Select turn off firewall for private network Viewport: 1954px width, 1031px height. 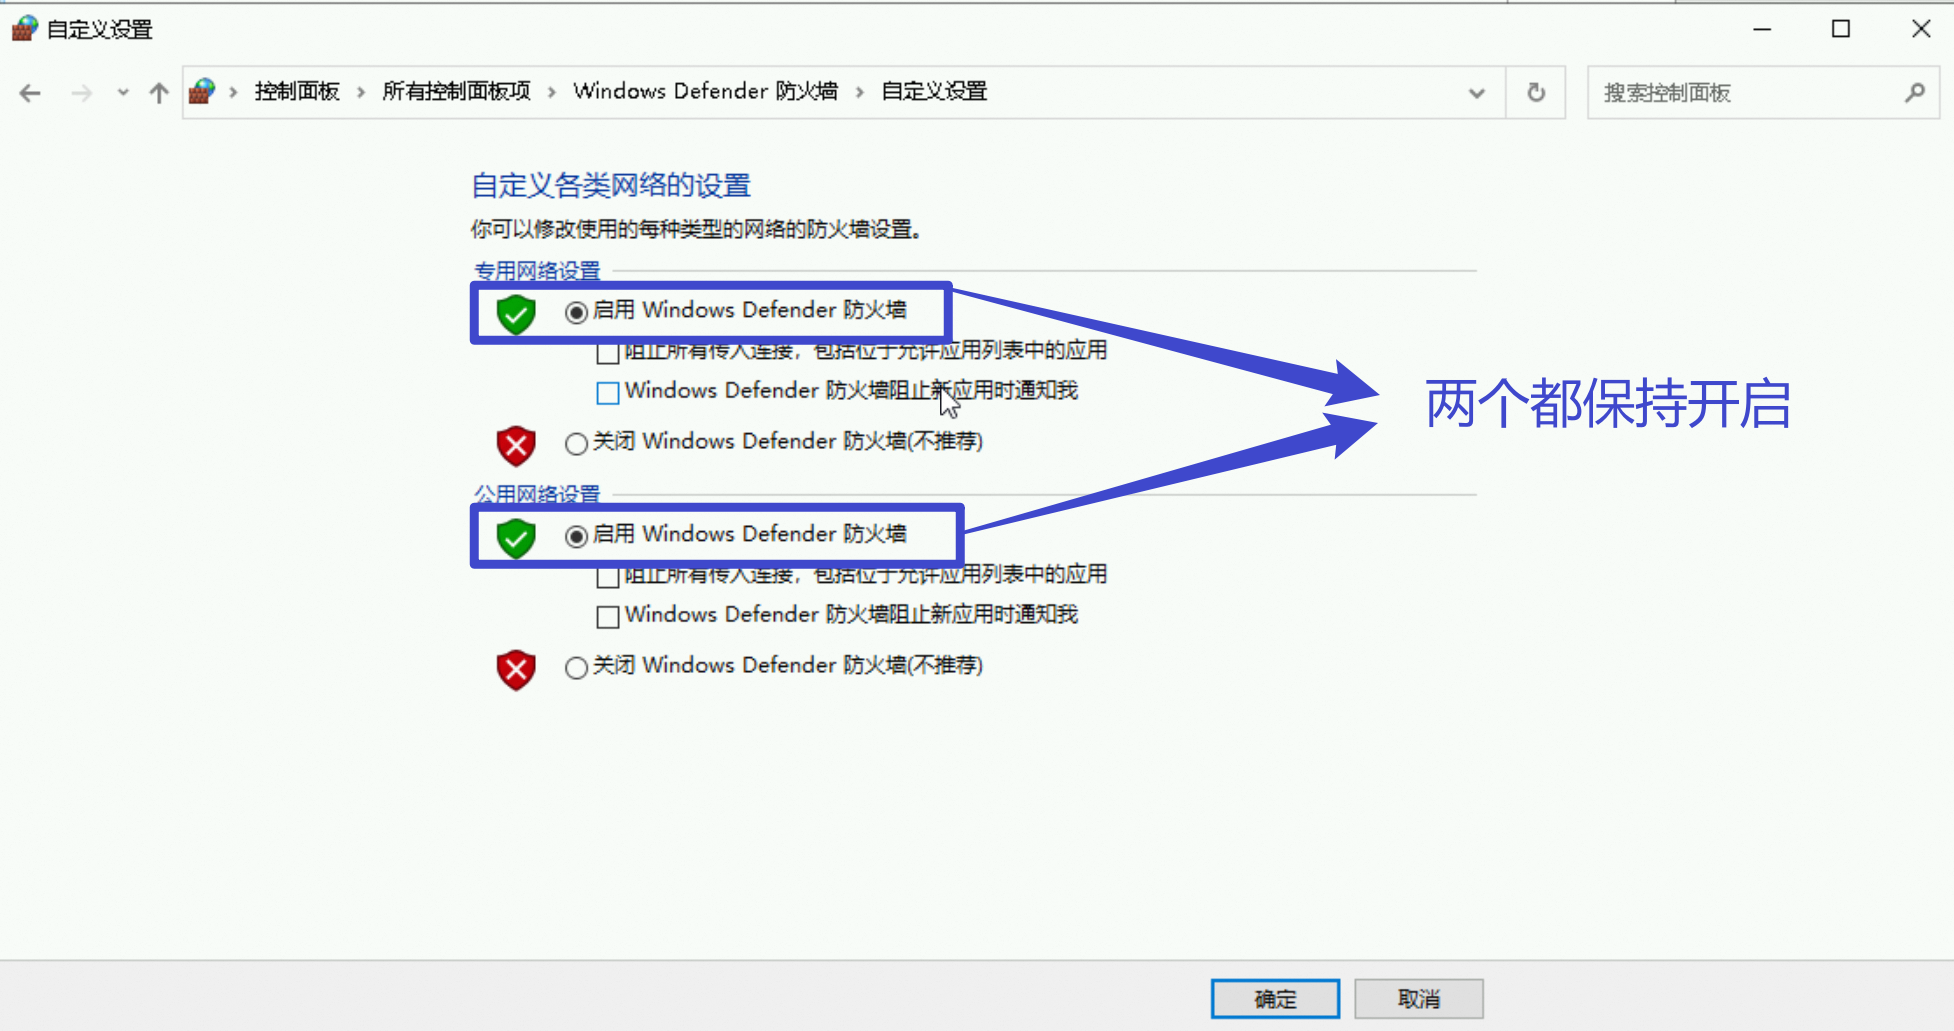576,443
